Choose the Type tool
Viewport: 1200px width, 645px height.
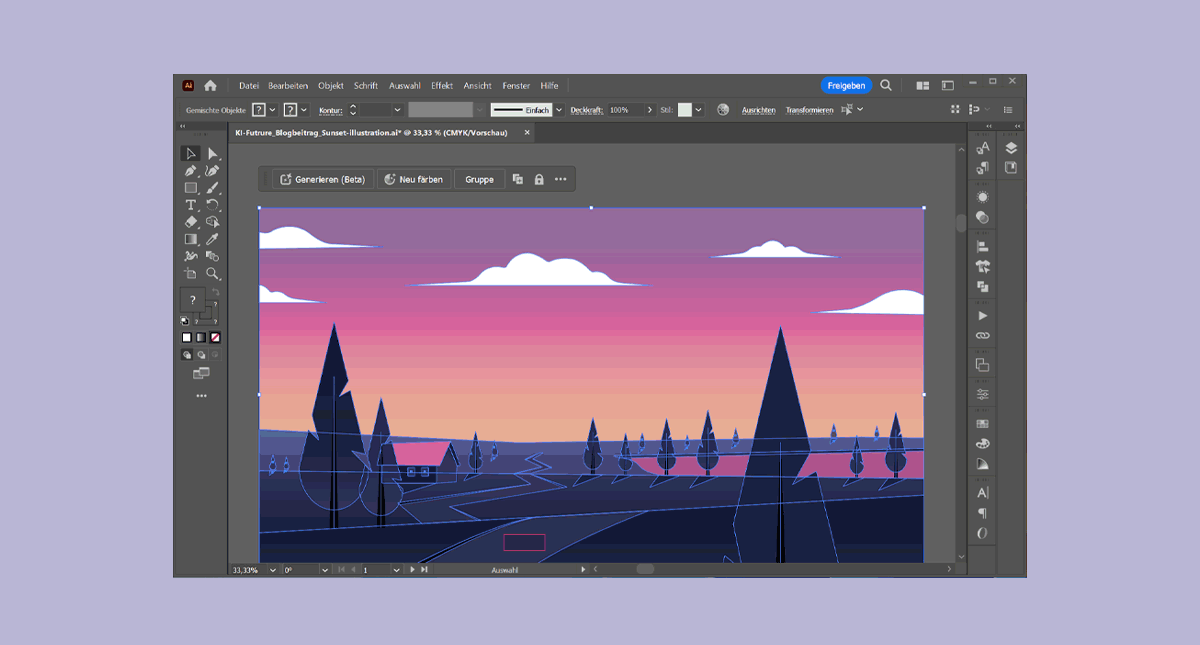point(190,205)
